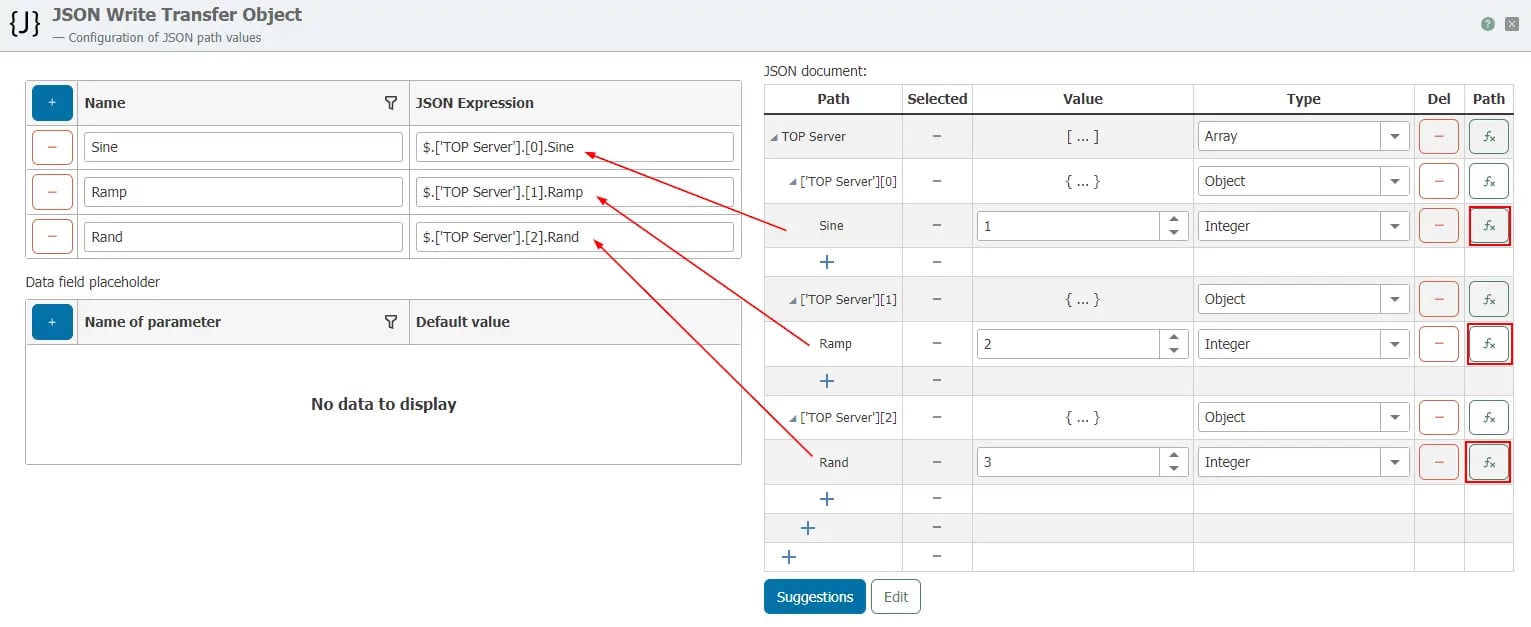The height and width of the screenshot is (627, 1531).
Task: Open the path function editor for Rand value
Action: click(x=1489, y=461)
